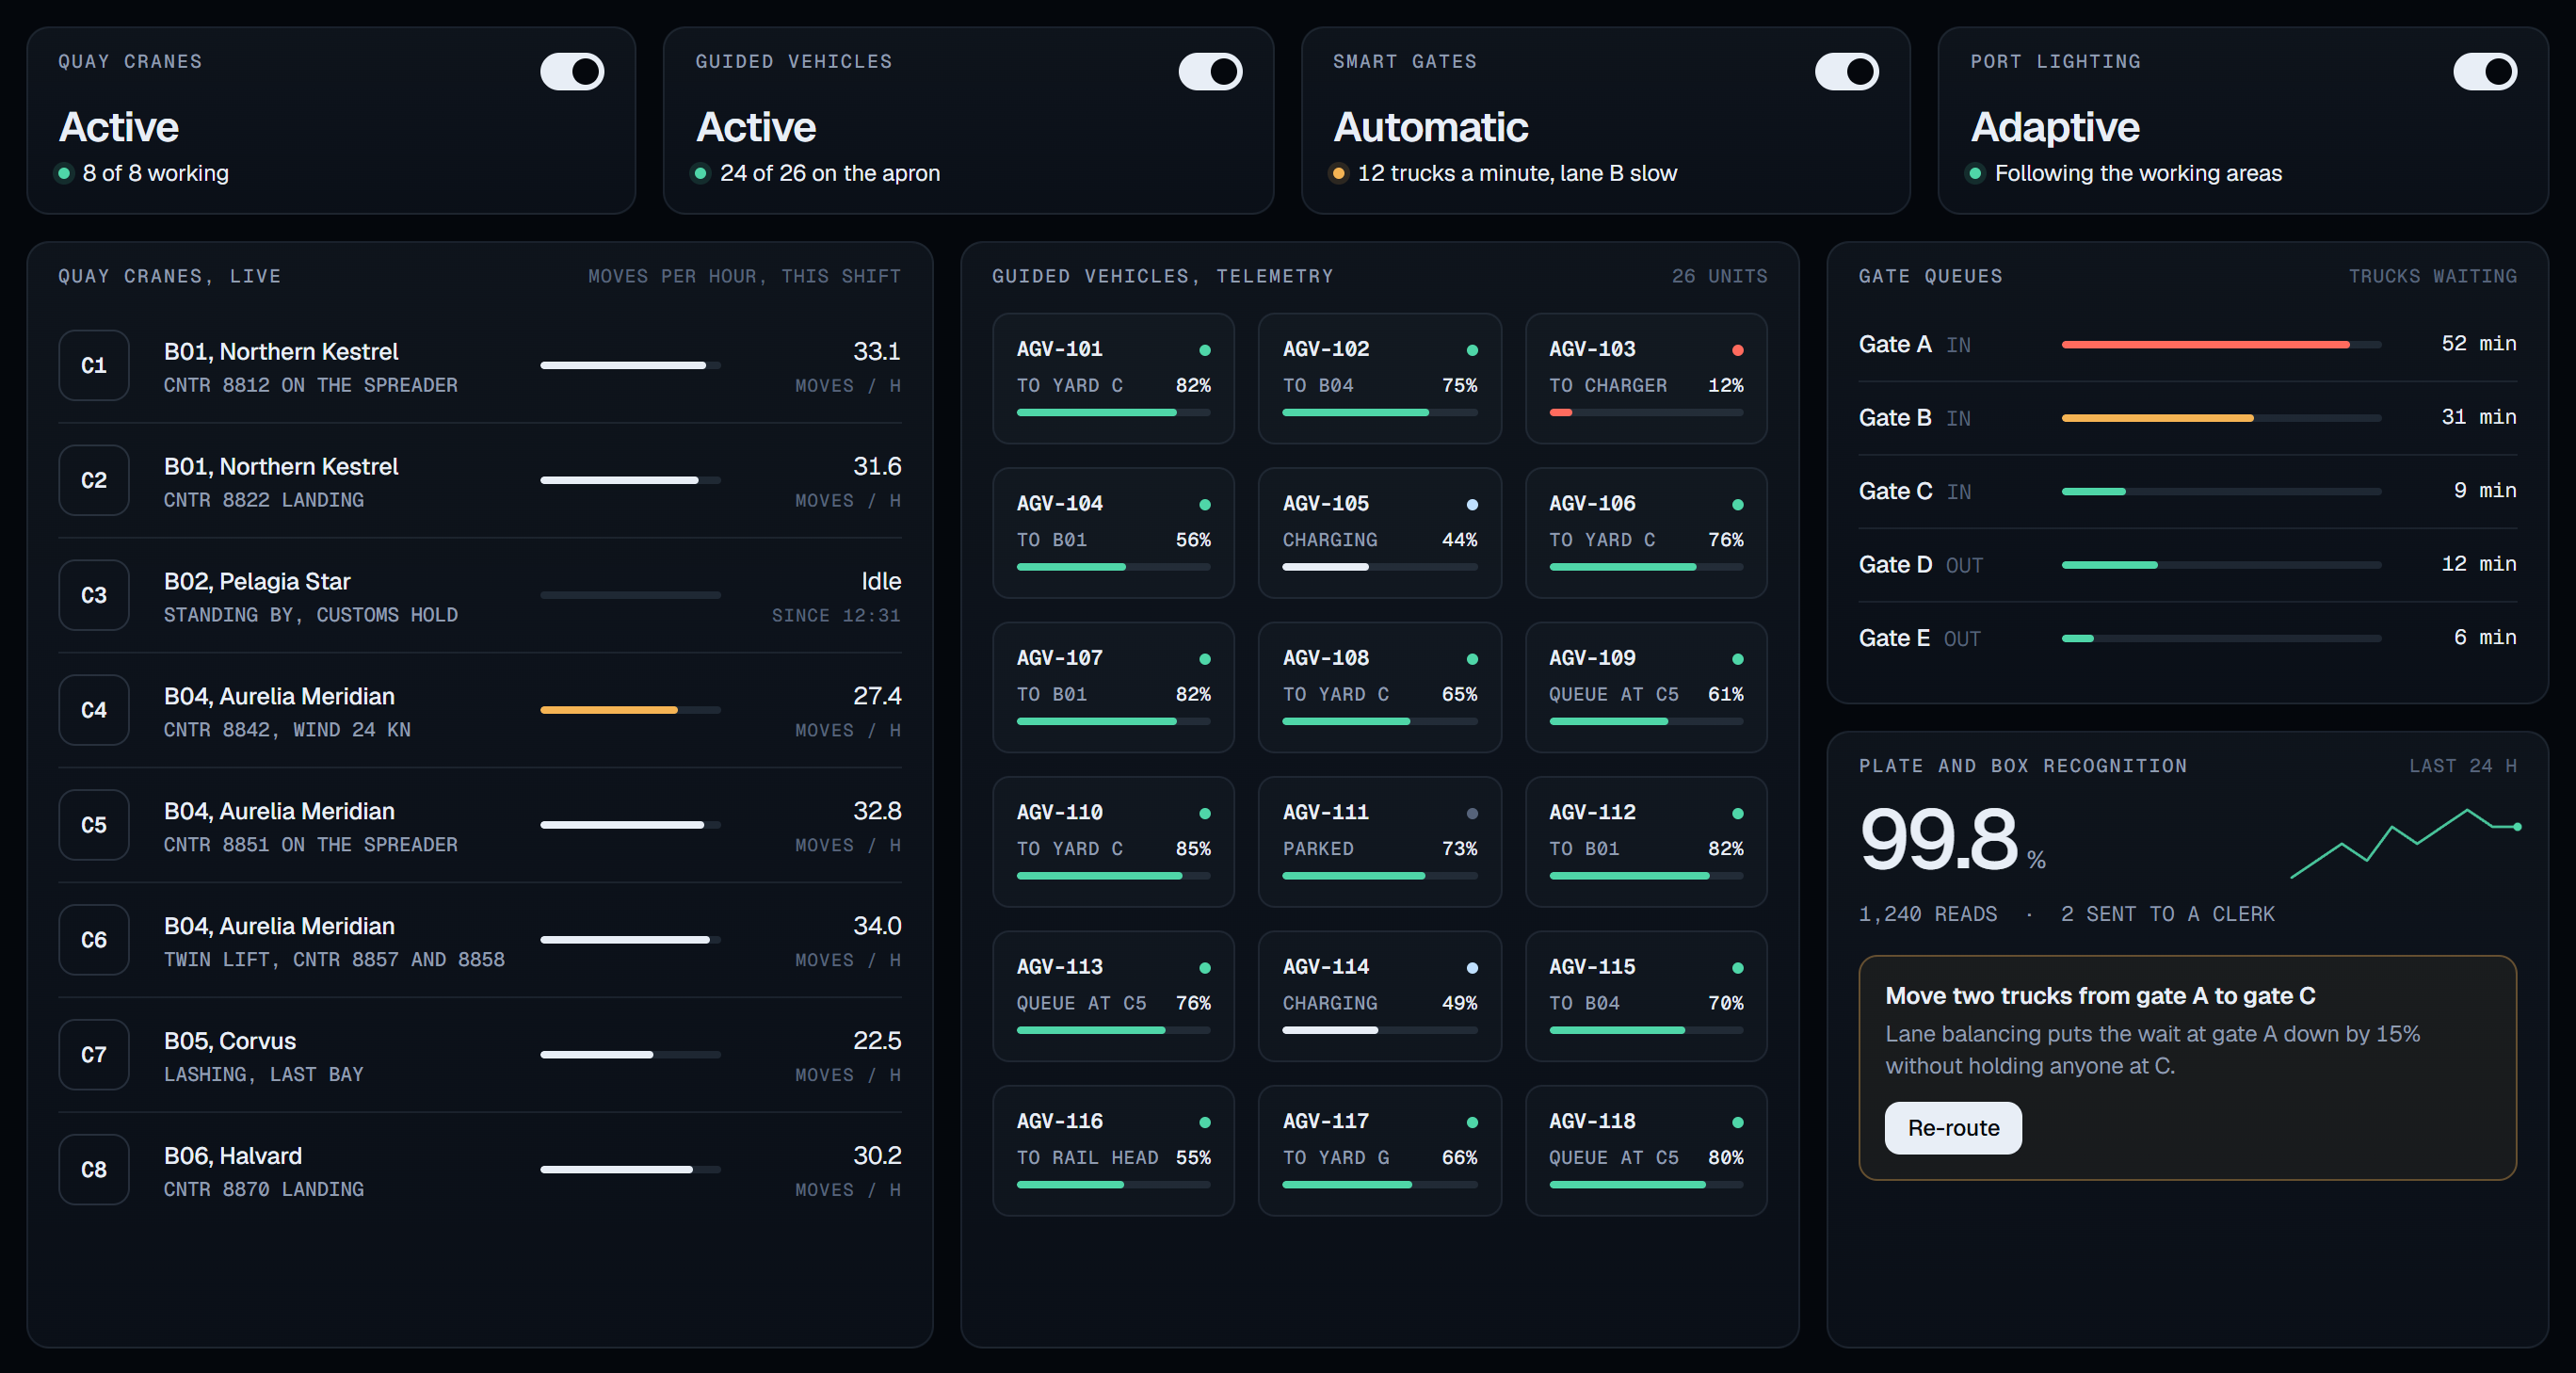Select crane badge C4
2576x1373 pixels.
[94, 710]
